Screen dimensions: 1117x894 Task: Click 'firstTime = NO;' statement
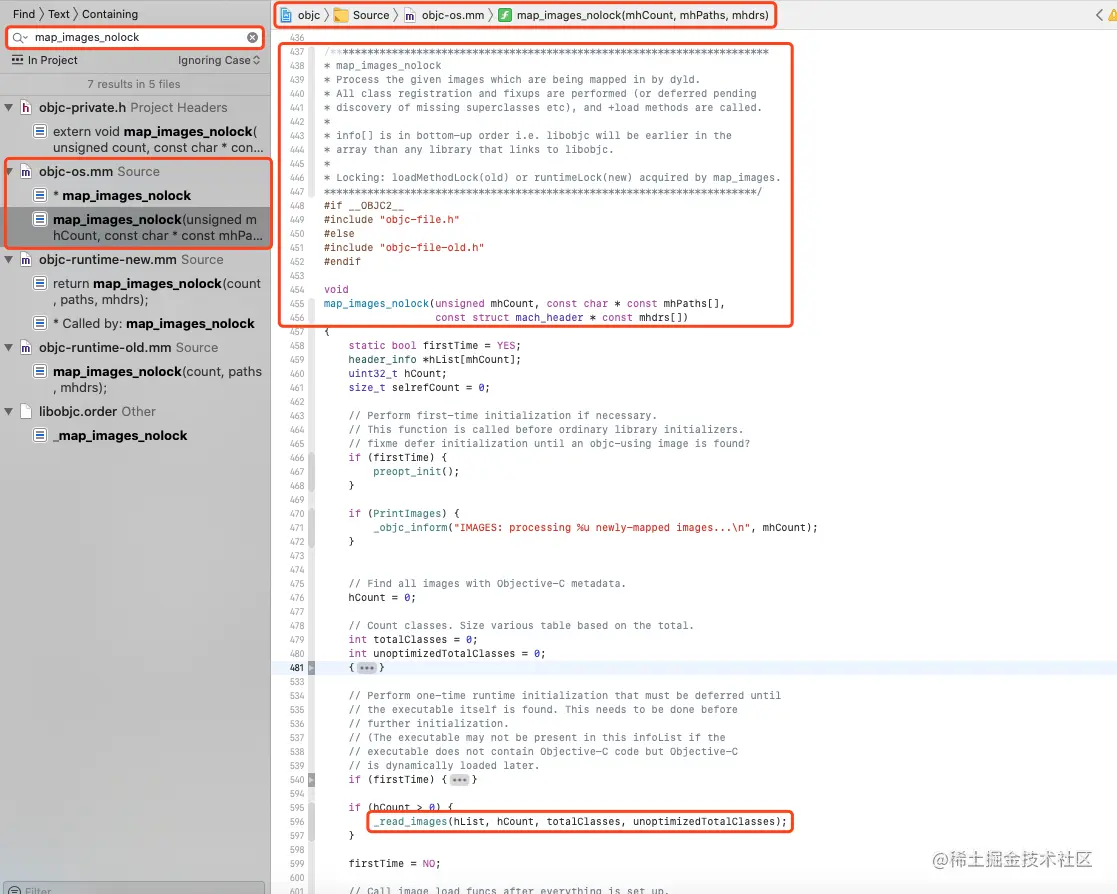395,863
